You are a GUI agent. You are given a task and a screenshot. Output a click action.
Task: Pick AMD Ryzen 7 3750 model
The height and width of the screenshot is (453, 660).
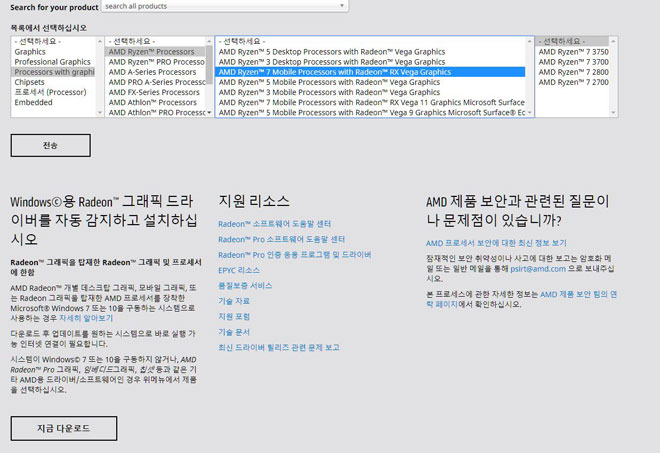(x=573, y=52)
